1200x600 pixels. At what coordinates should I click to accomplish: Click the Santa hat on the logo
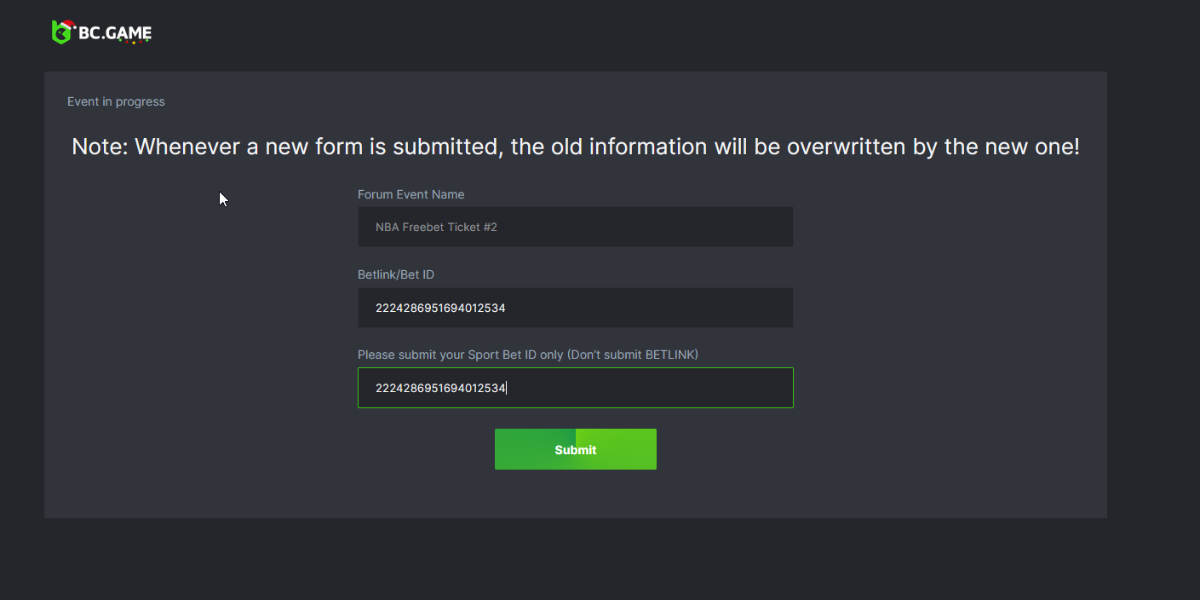(69, 24)
